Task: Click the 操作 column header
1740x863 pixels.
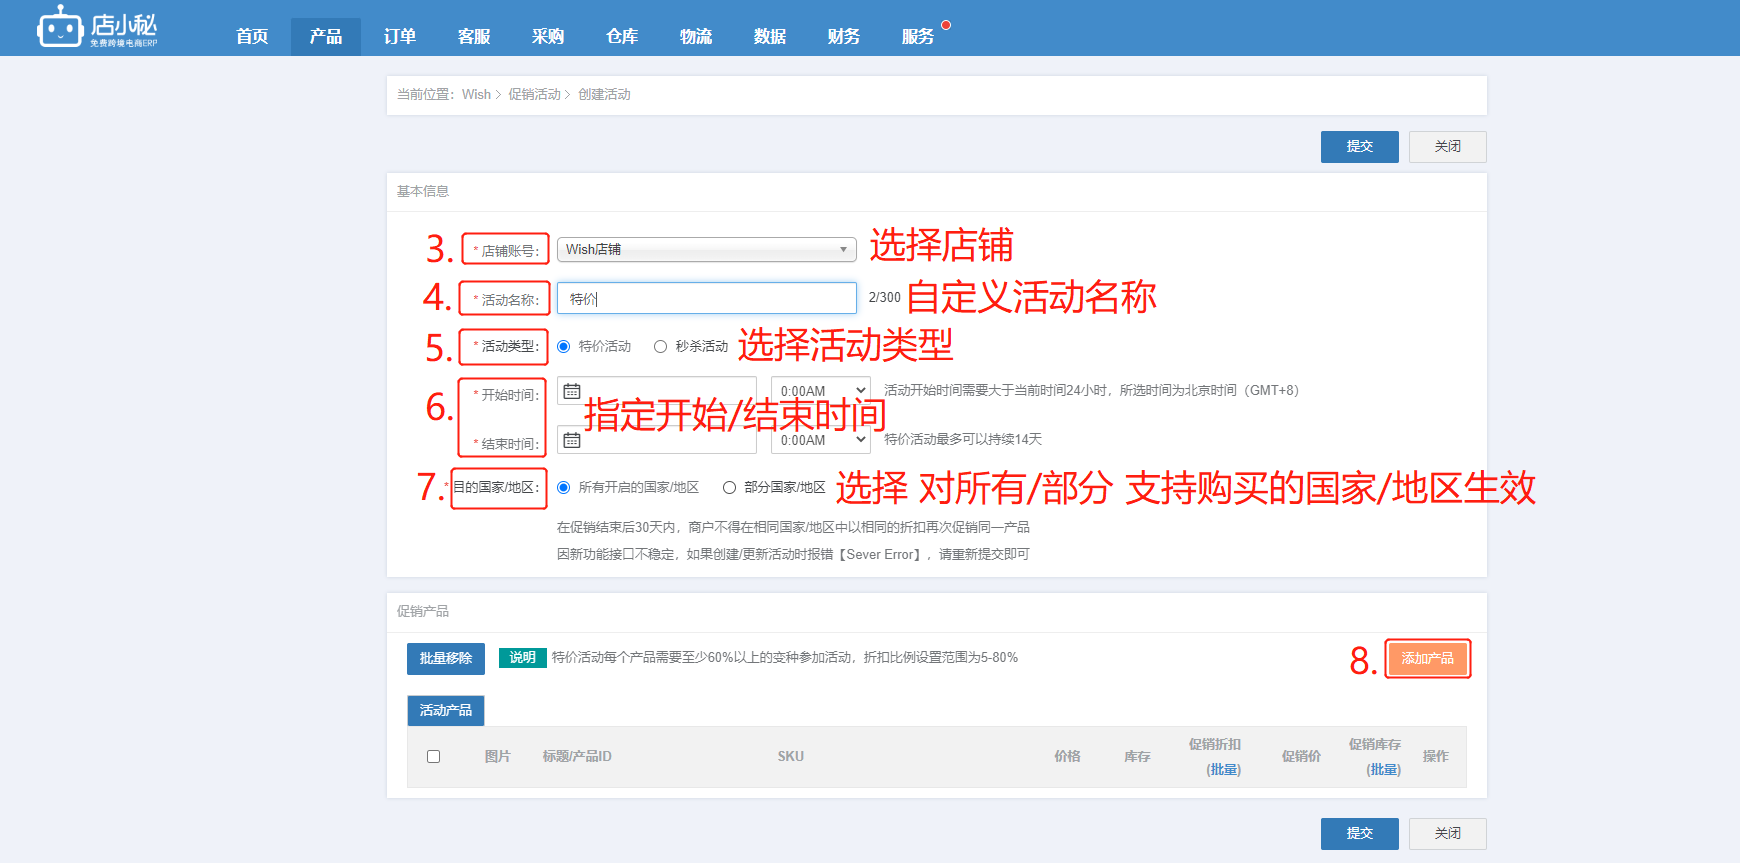Action: 1435,757
